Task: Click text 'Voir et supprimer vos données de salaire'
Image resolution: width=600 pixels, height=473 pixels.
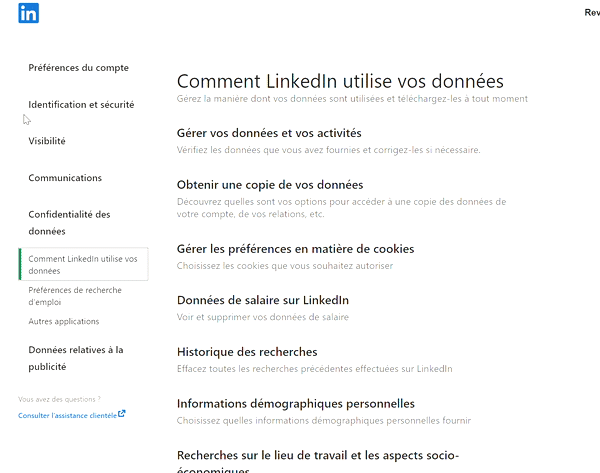Action: (262, 317)
